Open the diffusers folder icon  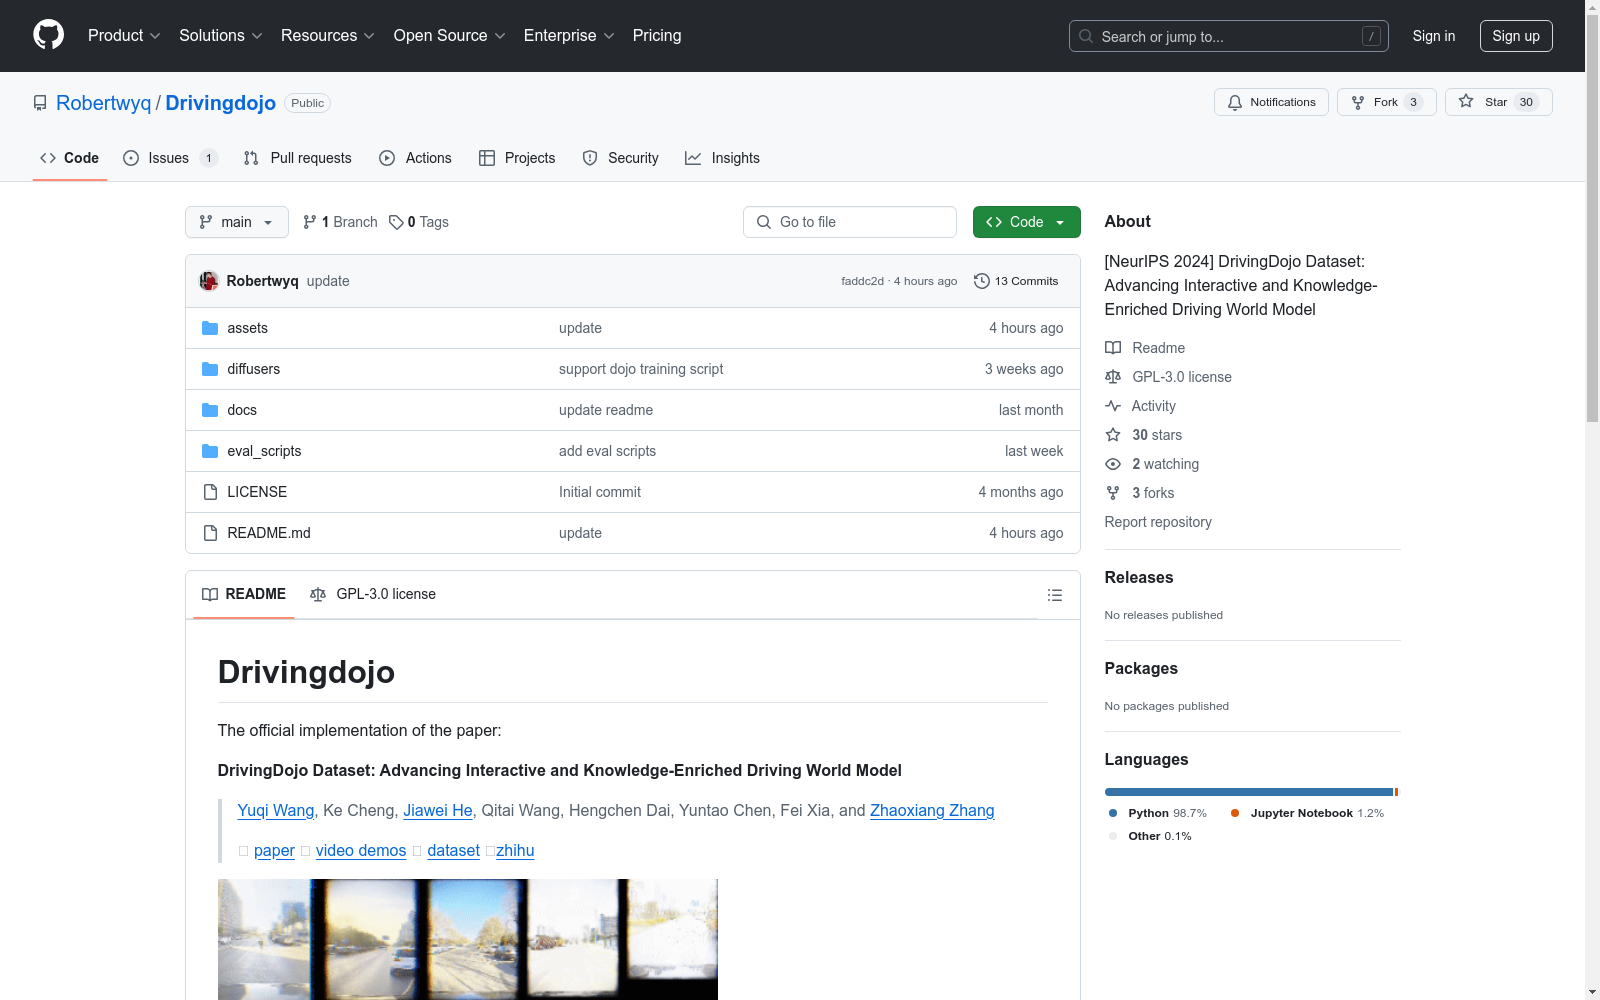point(210,369)
